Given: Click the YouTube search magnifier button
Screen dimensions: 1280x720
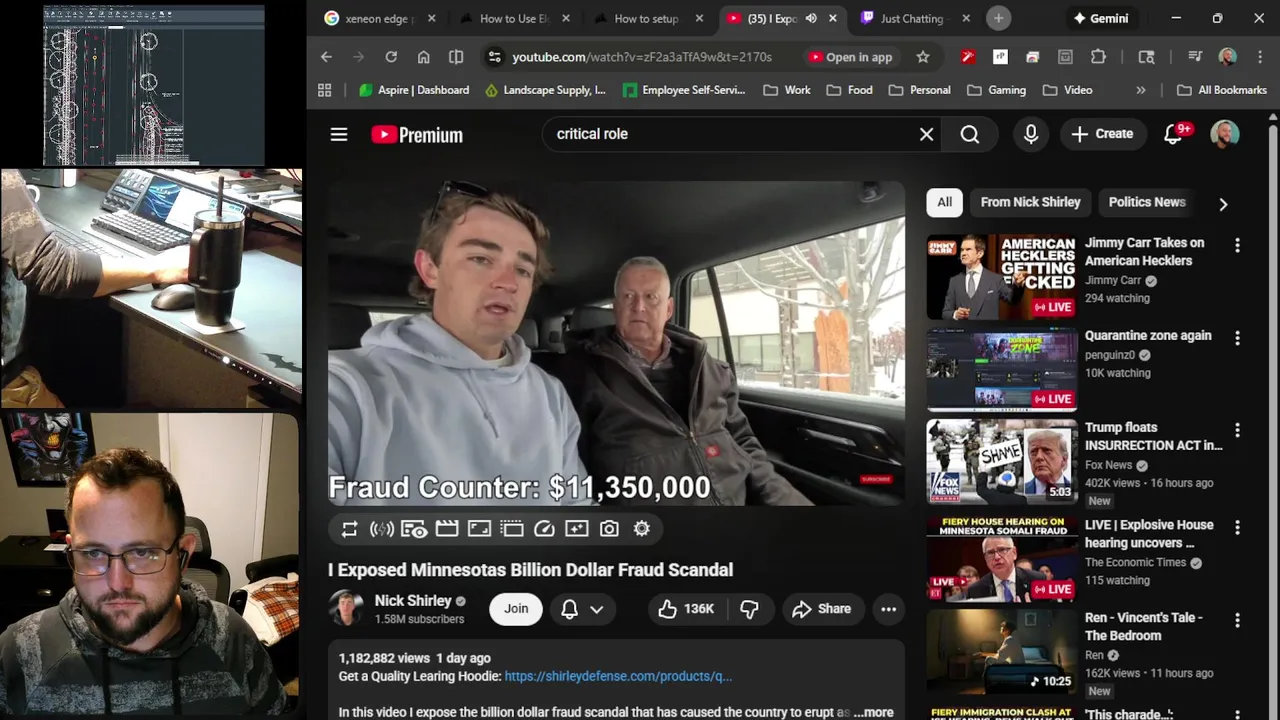Looking at the screenshot, I should point(969,134).
